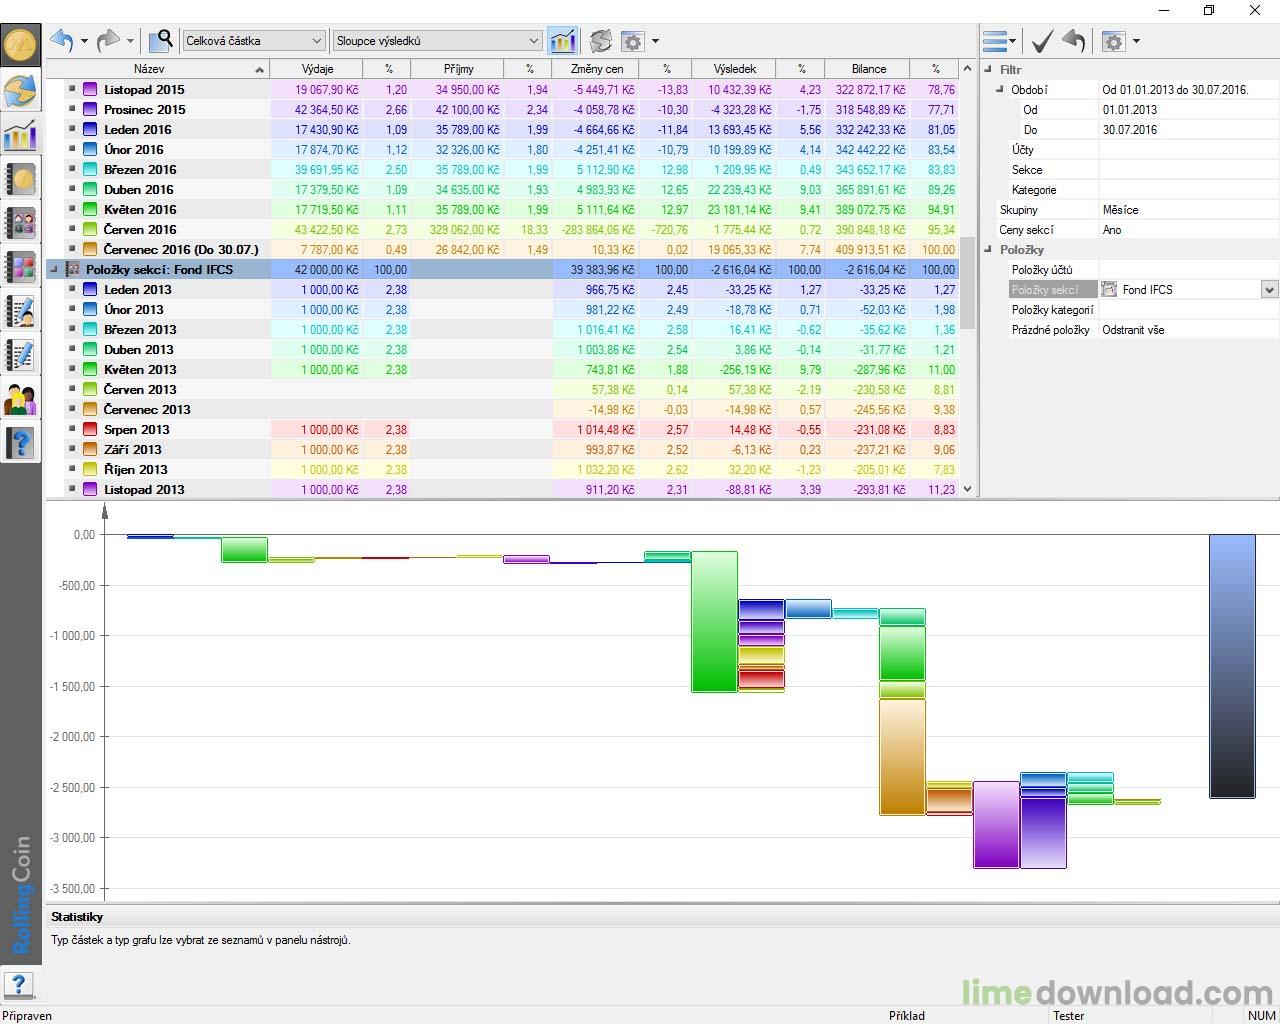Click the search magnifier icon in toolbar

tap(160, 41)
